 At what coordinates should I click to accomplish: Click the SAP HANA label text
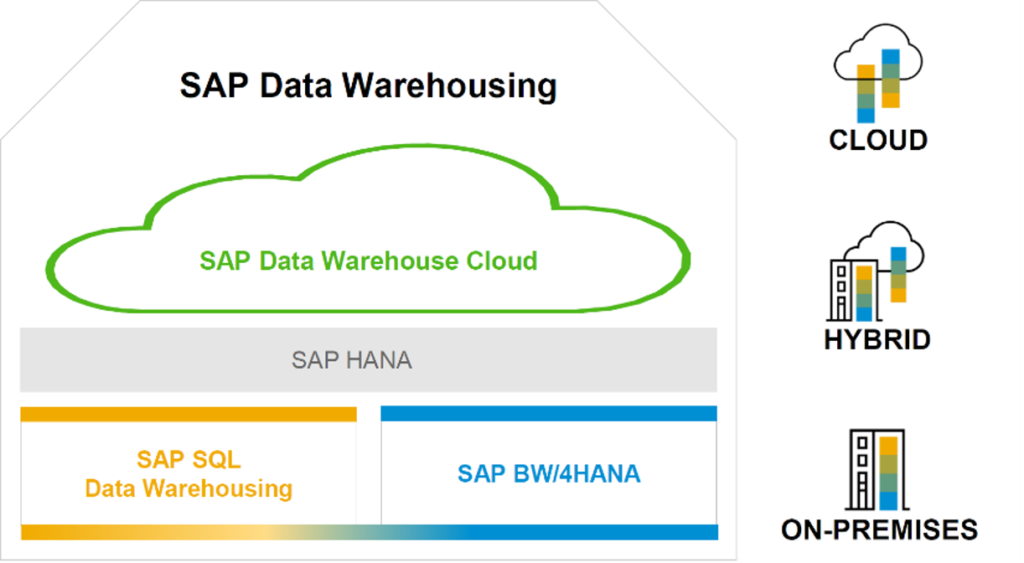[351, 360]
